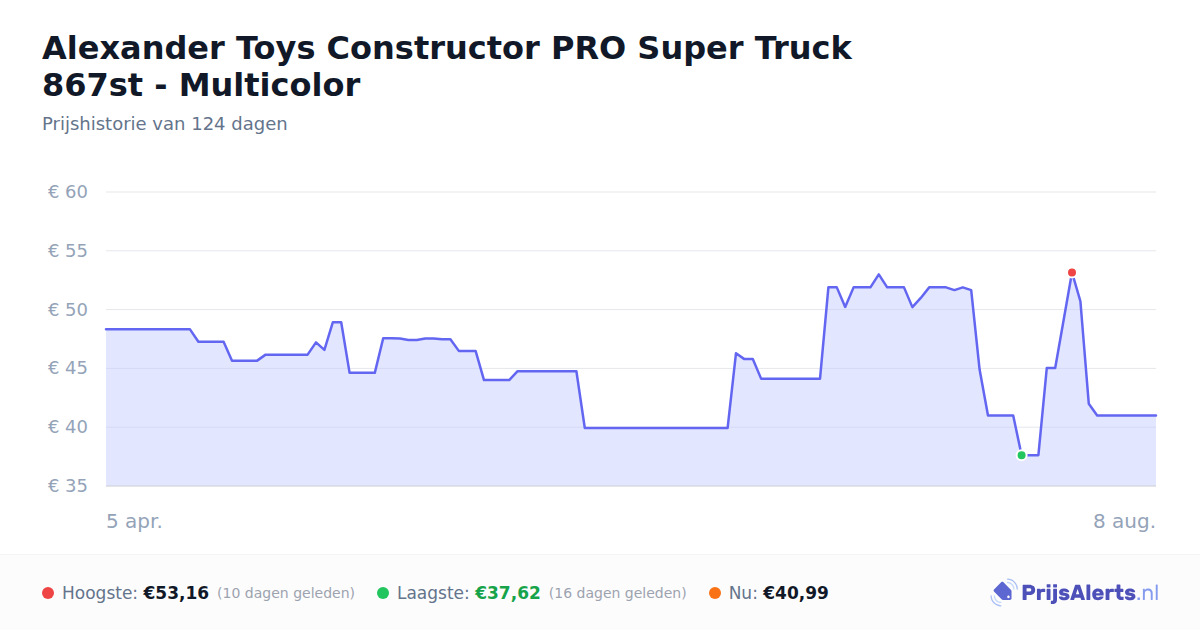
Task: Click the green dot beside Laagste legend
Action: pos(383,593)
